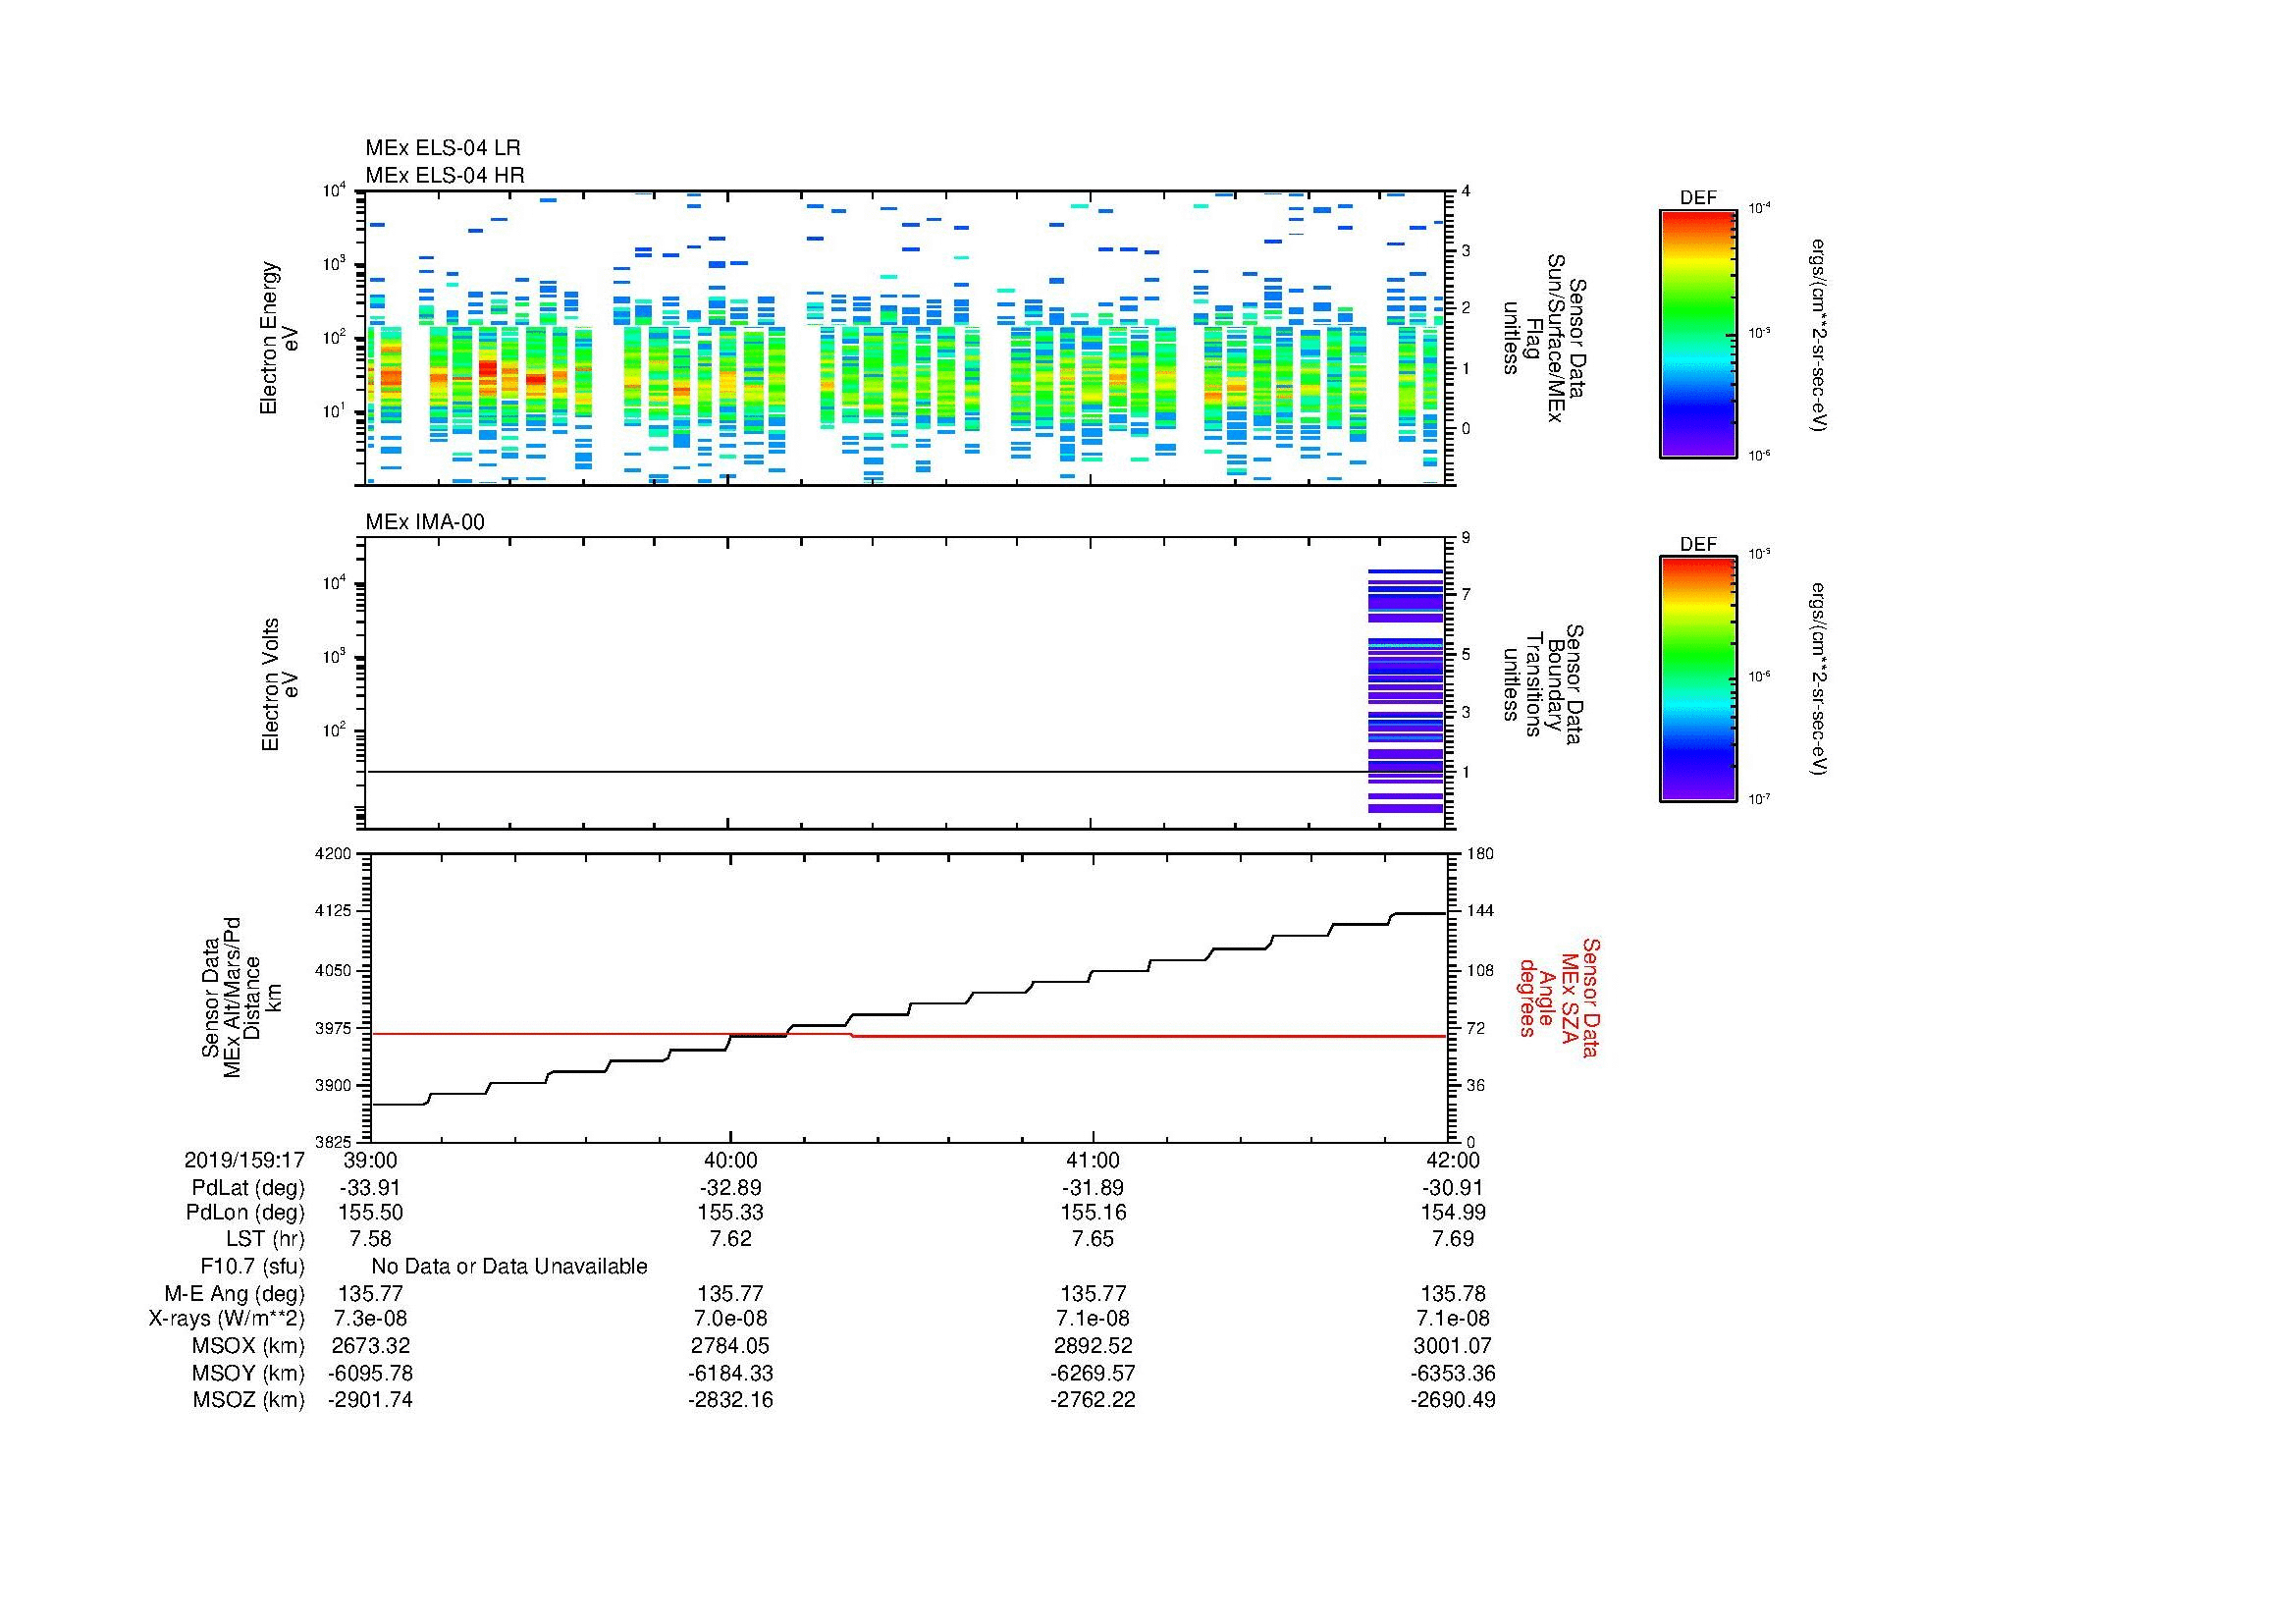This screenshot has width=2296, height=1623.
Task: Click the MSOY value -6269.57
Action: [x=1093, y=1373]
